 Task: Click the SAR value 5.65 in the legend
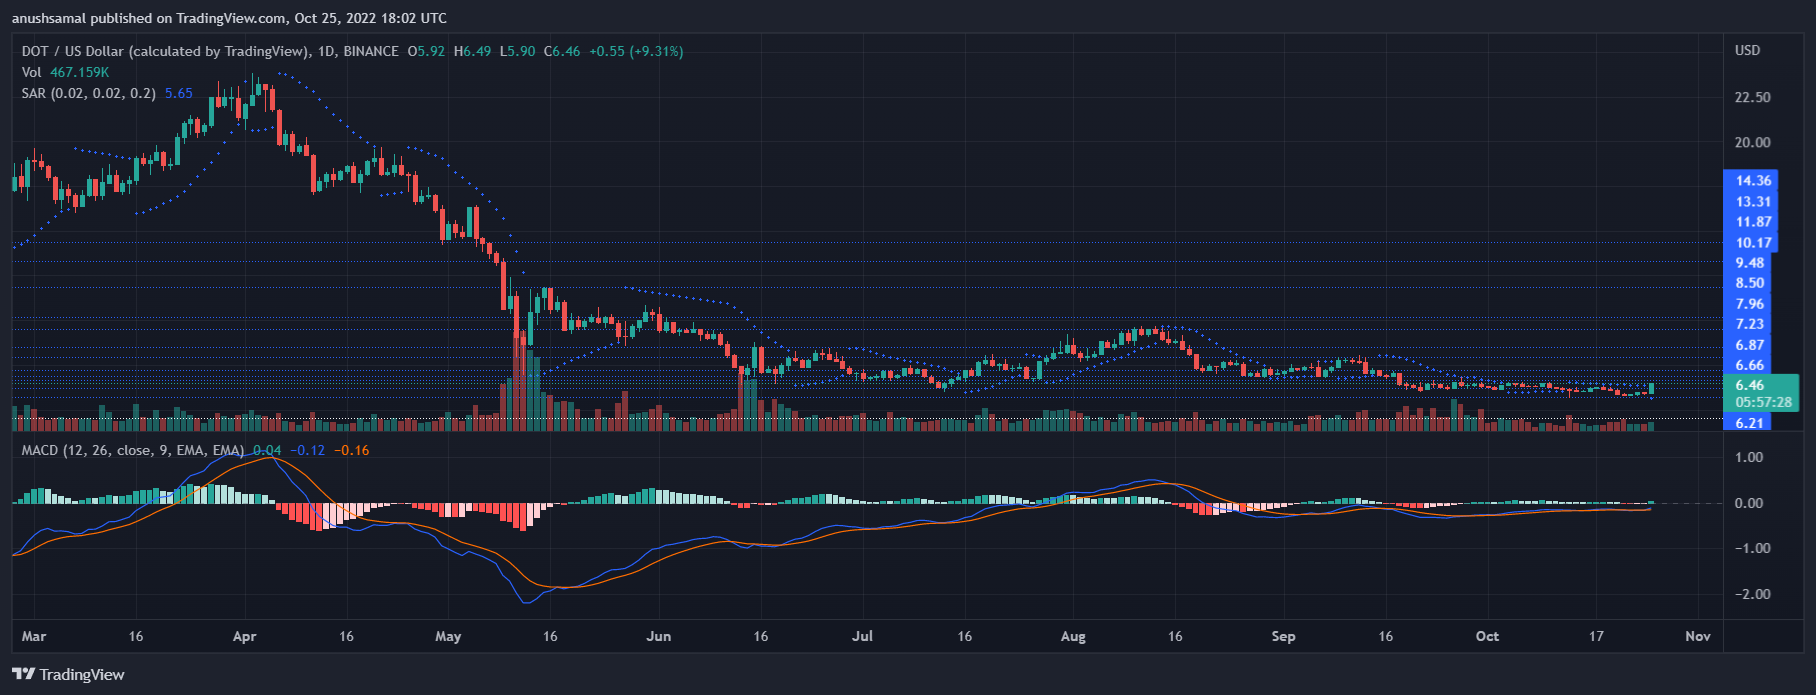click(179, 93)
